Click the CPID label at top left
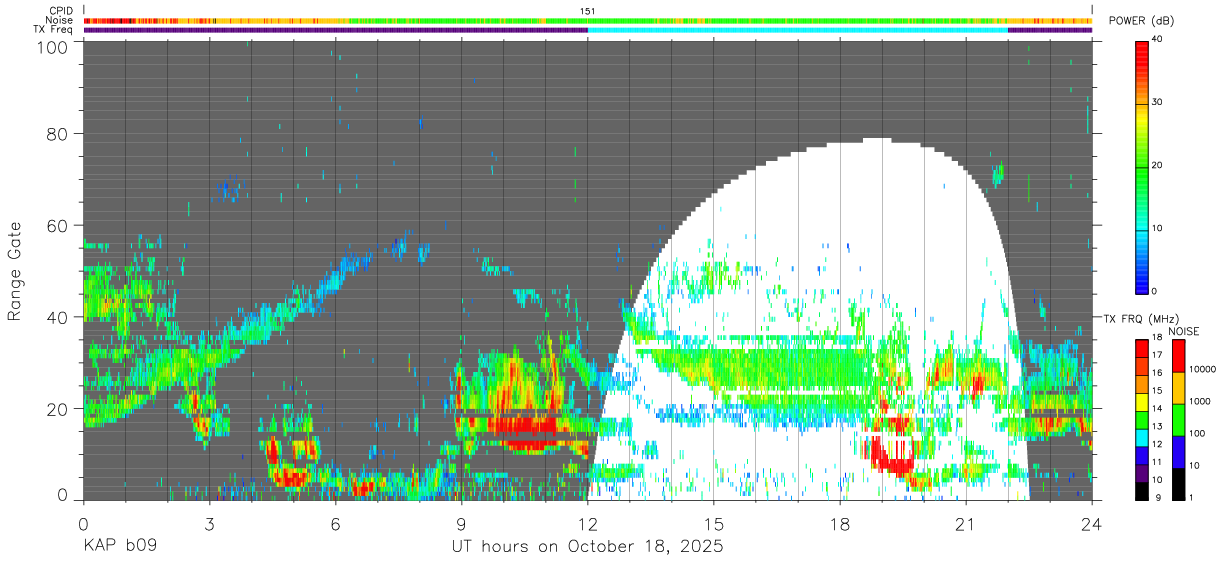The image size is (1228, 567). coord(60,11)
